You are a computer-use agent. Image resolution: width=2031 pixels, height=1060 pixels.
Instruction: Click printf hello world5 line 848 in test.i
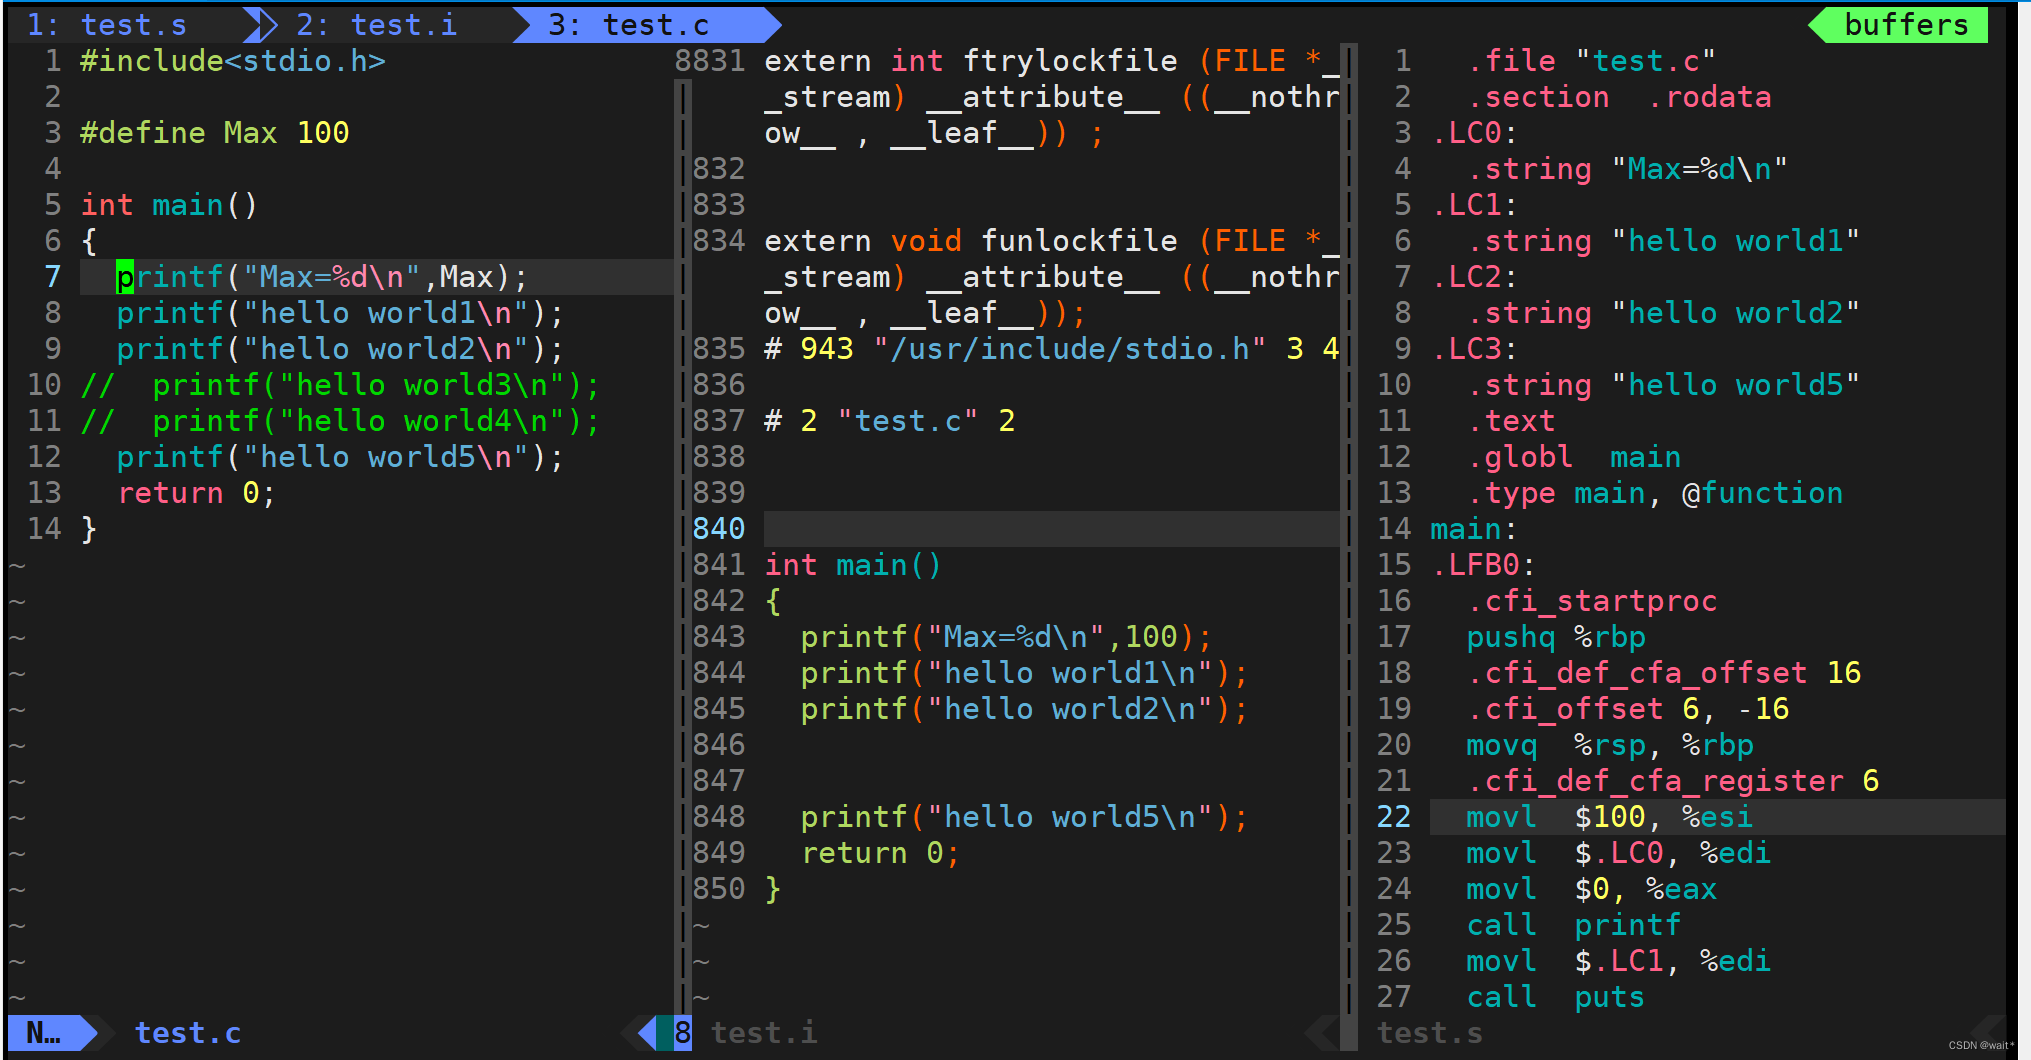click(1024, 817)
